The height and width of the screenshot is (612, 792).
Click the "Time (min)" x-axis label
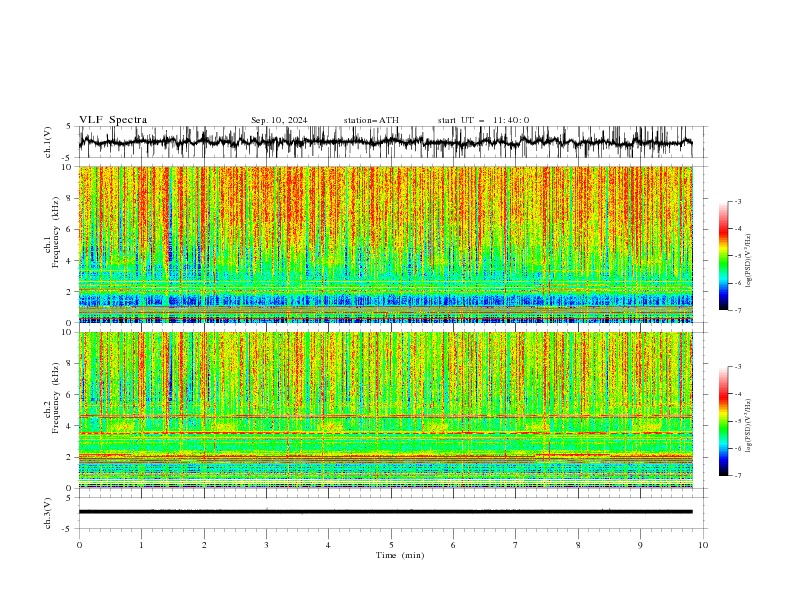(x=400, y=555)
